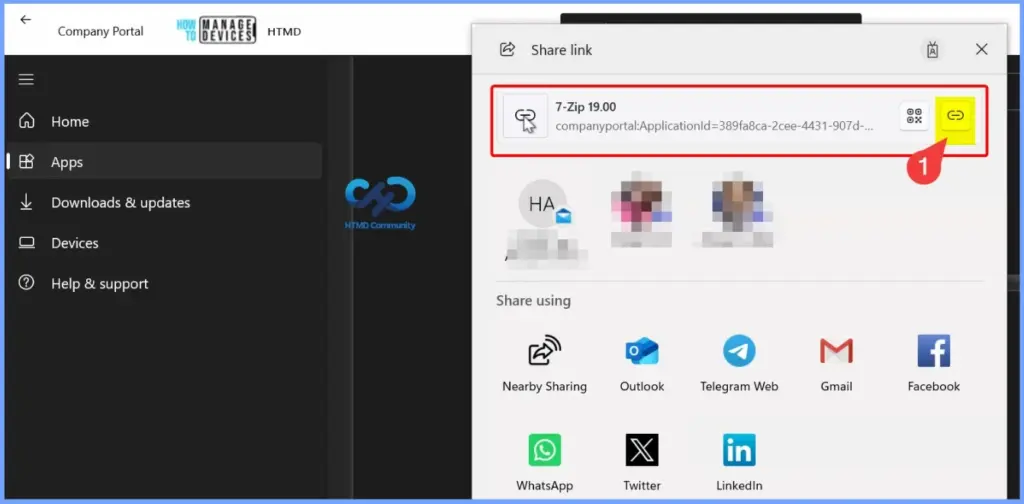Viewport: 1024px width, 504px height.
Task: Click the How To Manage Devices logo
Action: tap(216, 30)
